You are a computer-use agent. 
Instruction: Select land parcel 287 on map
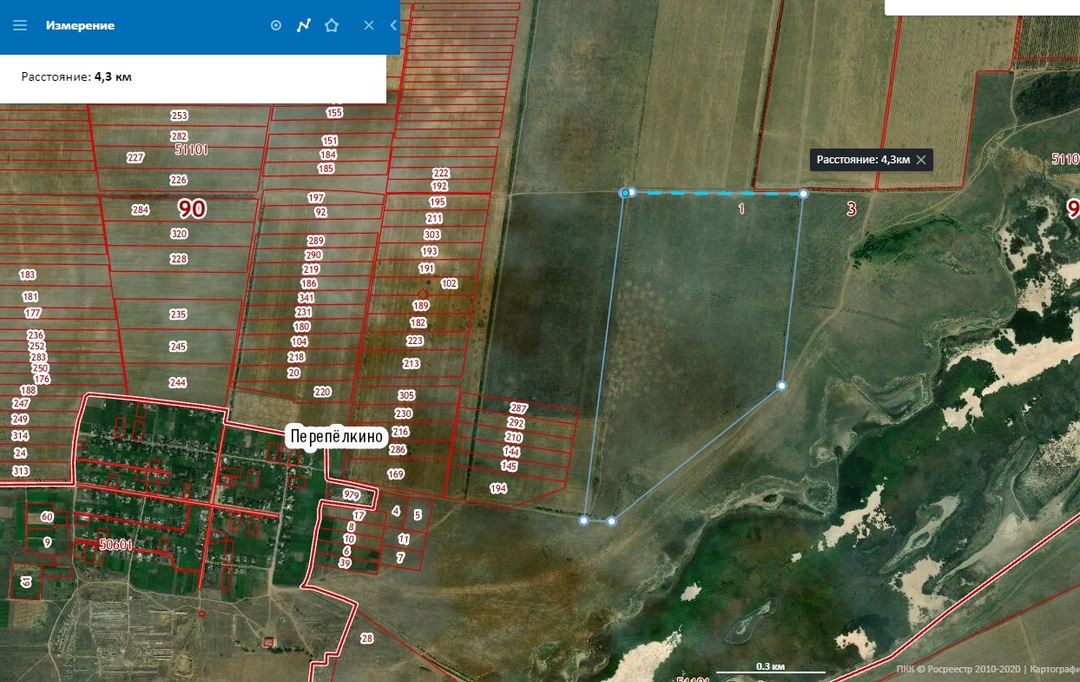pyautogui.click(x=517, y=408)
